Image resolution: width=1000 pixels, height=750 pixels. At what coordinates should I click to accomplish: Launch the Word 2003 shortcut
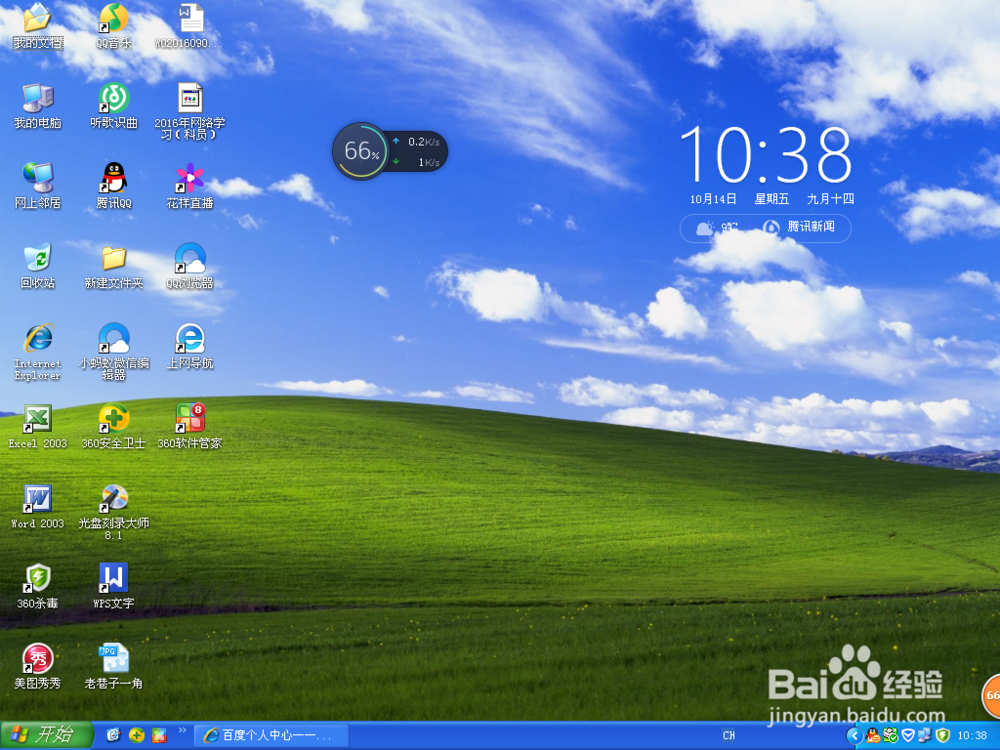pos(38,507)
